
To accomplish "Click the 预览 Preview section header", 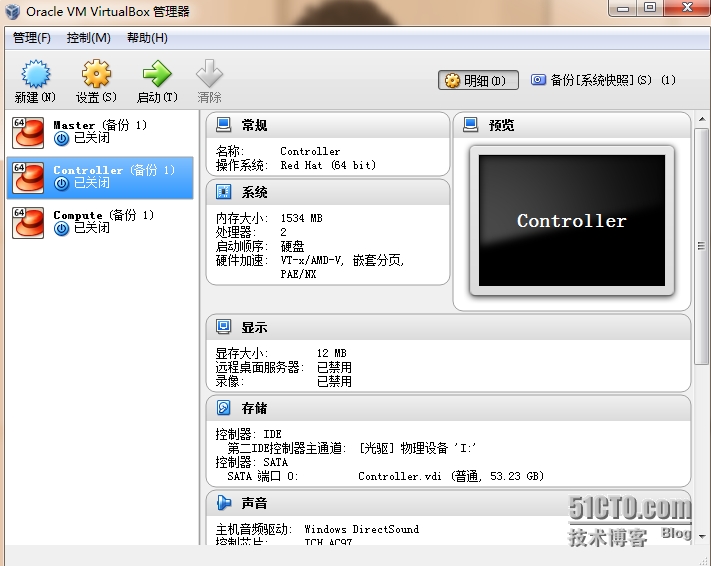I will (572, 125).
